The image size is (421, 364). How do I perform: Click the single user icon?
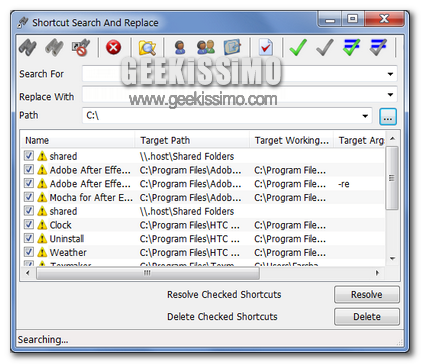tap(180, 47)
